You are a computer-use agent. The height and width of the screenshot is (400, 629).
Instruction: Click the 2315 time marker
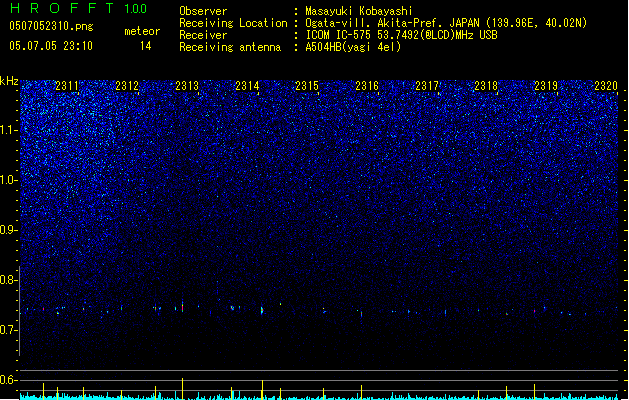point(307,86)
